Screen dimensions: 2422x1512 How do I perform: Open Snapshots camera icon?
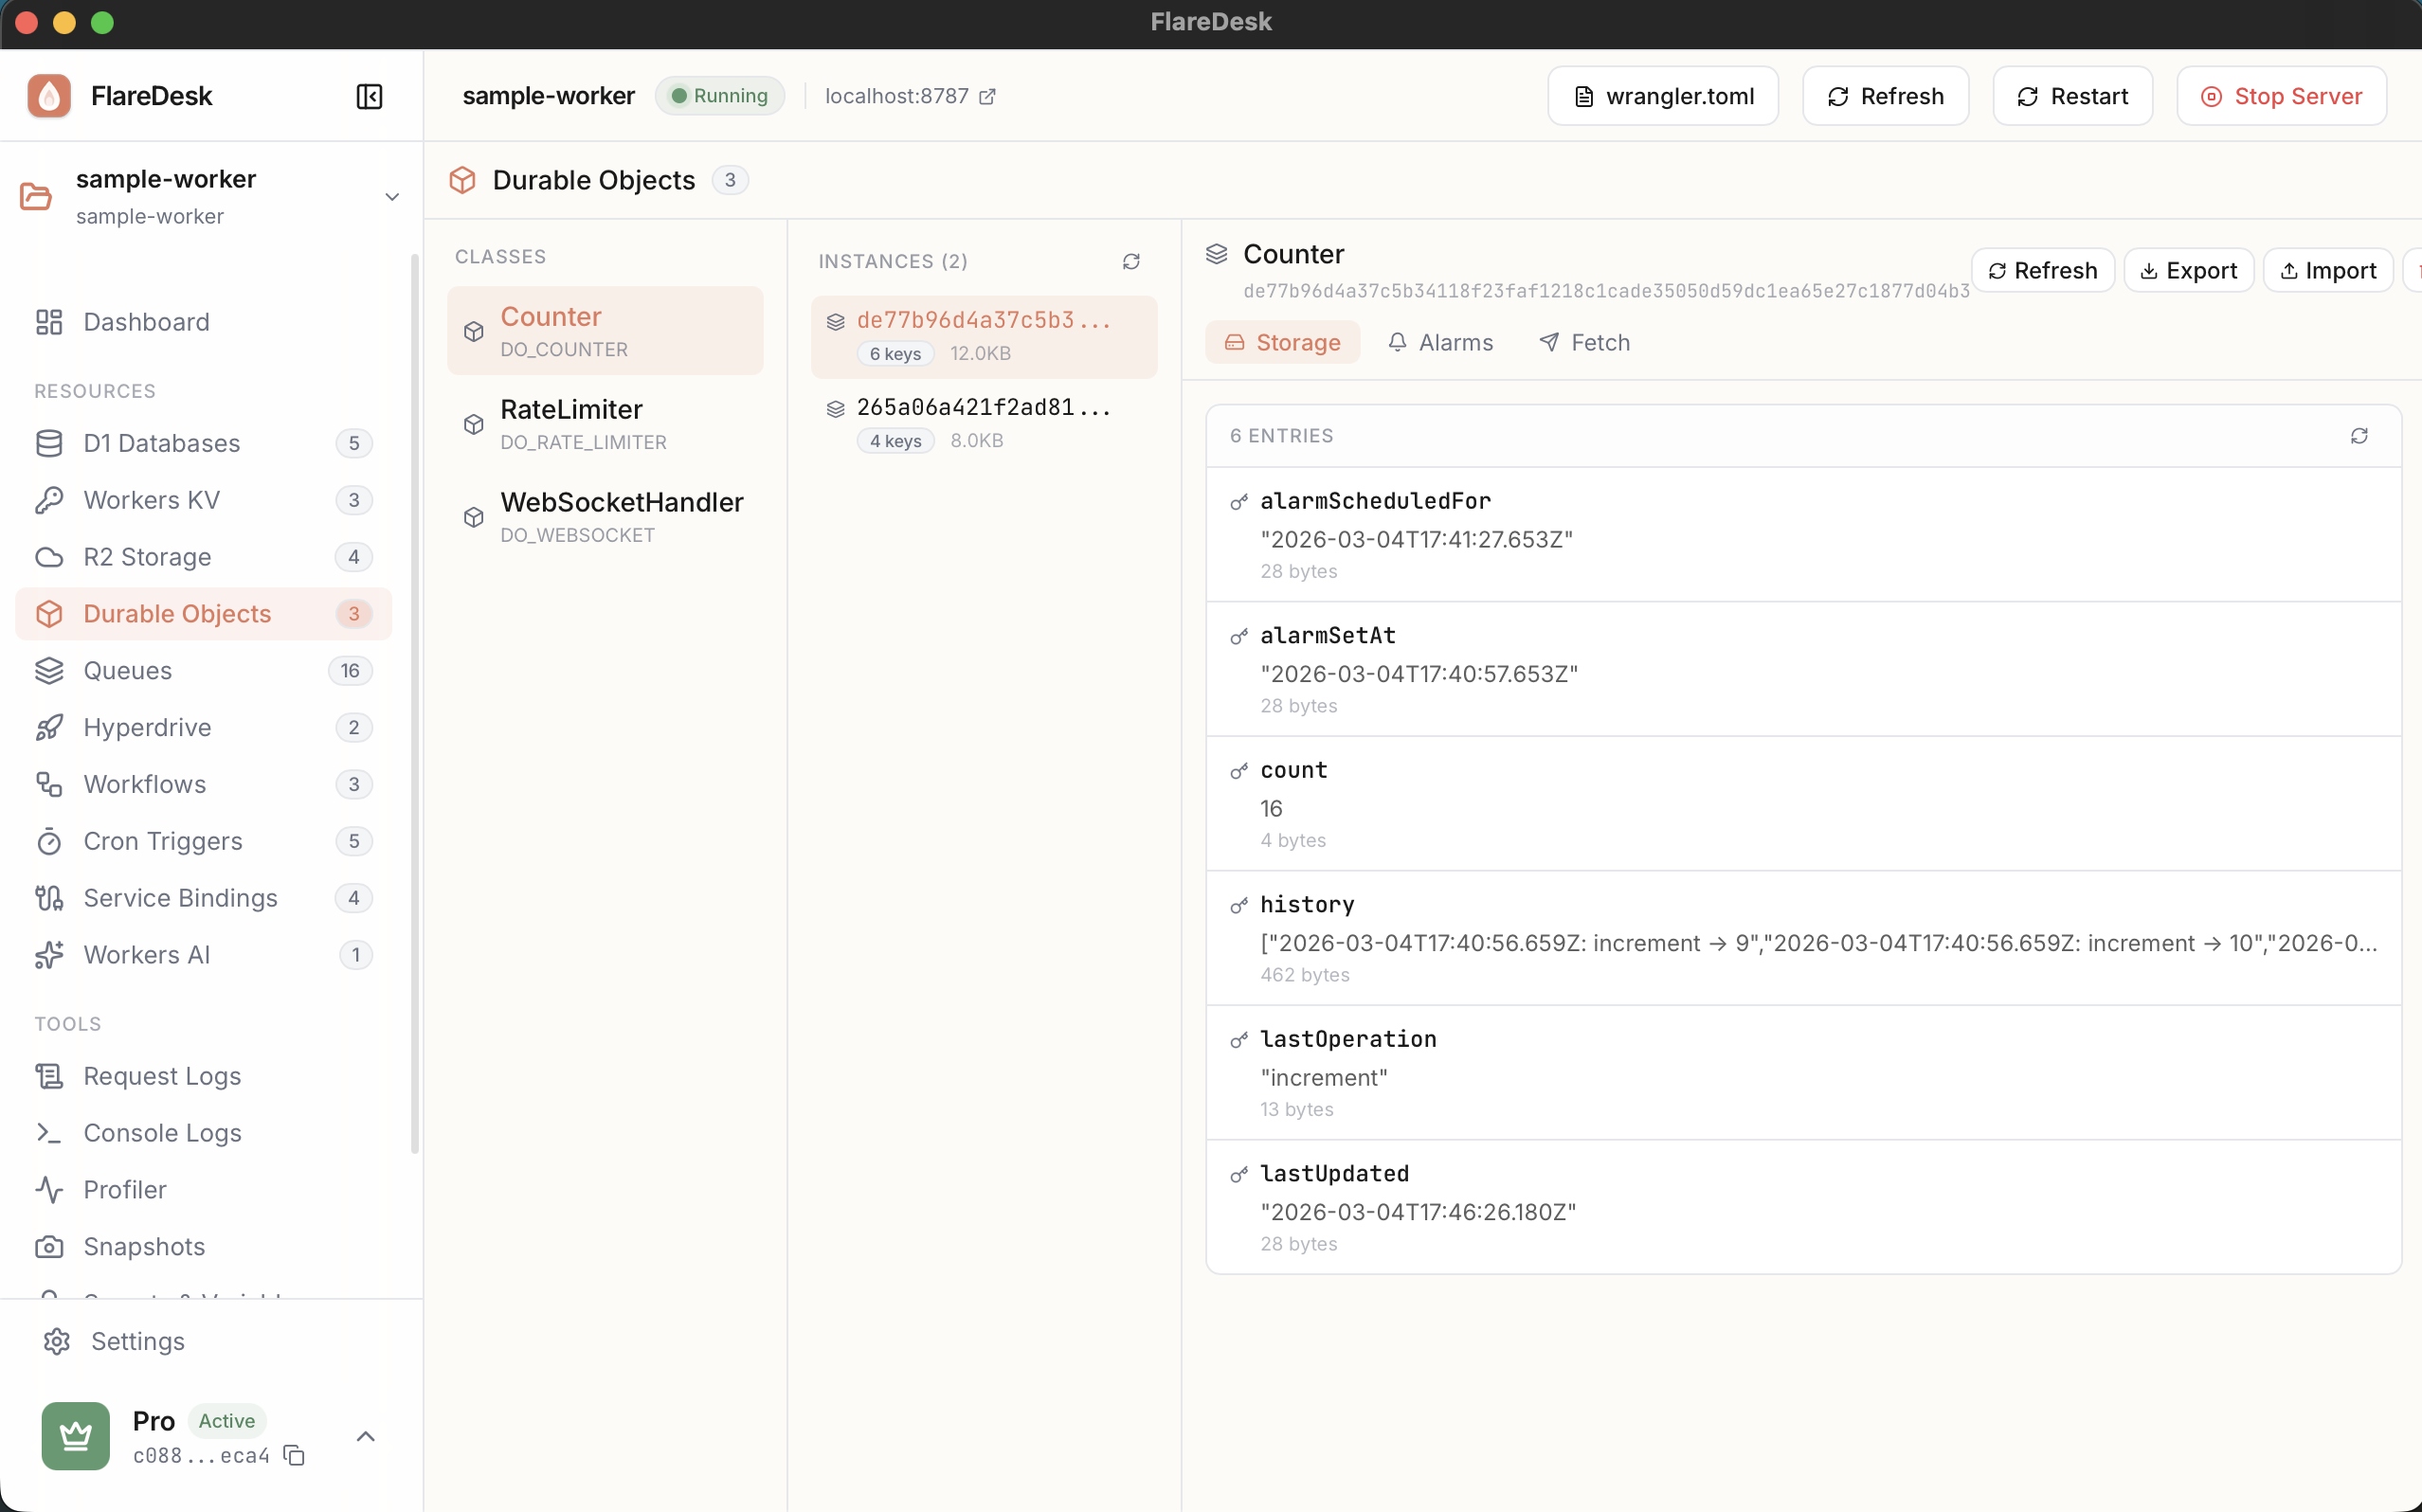49,1246
